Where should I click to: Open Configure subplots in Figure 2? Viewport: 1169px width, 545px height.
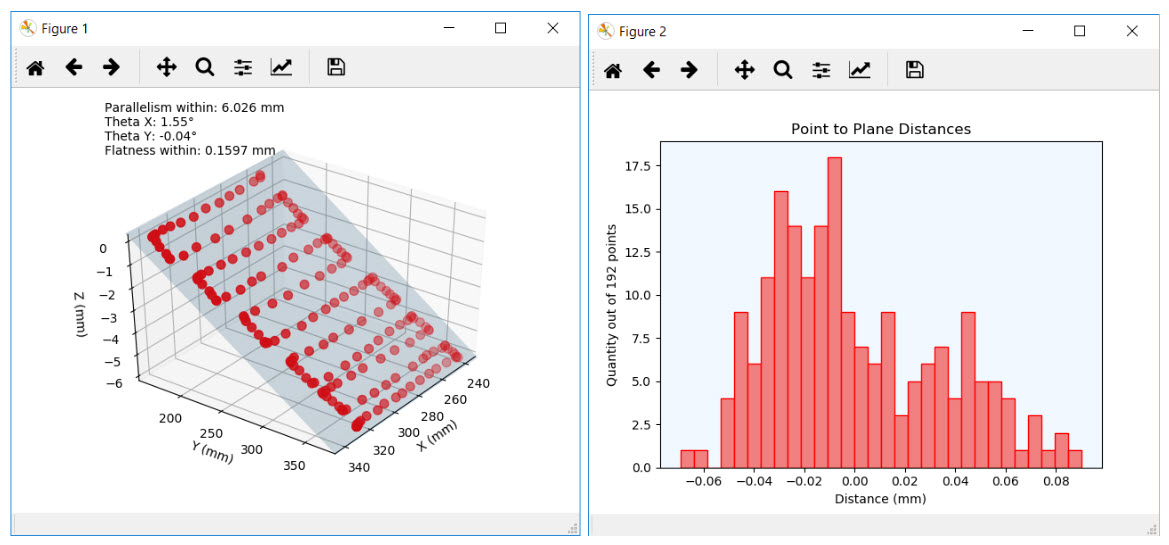point(821,70)
